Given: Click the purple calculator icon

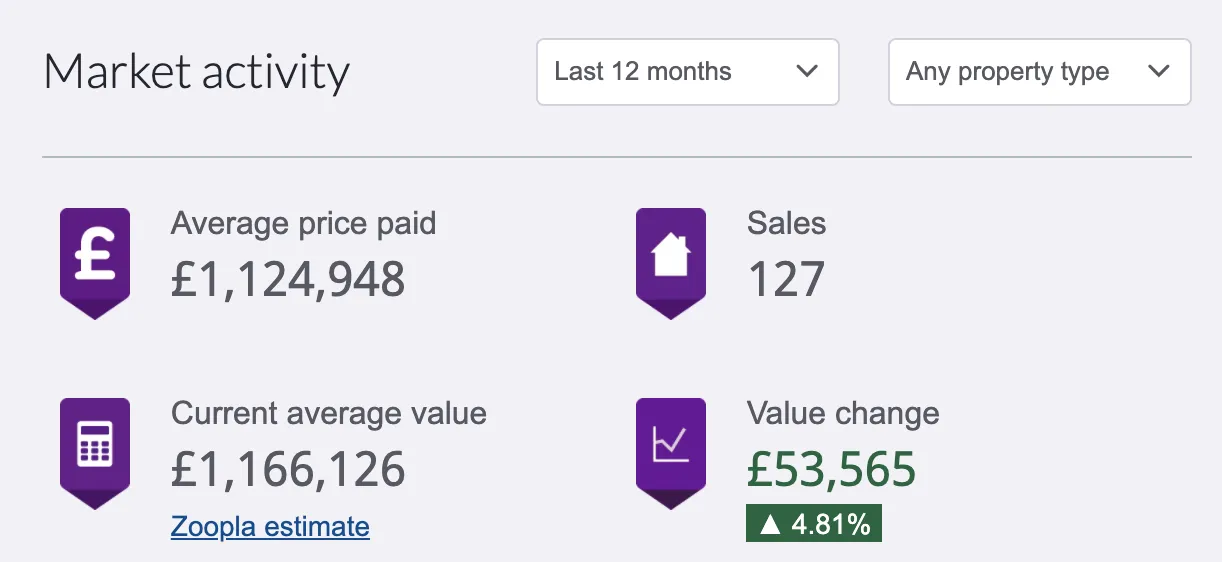Looking at the screenshot, I should click(95, 453).
